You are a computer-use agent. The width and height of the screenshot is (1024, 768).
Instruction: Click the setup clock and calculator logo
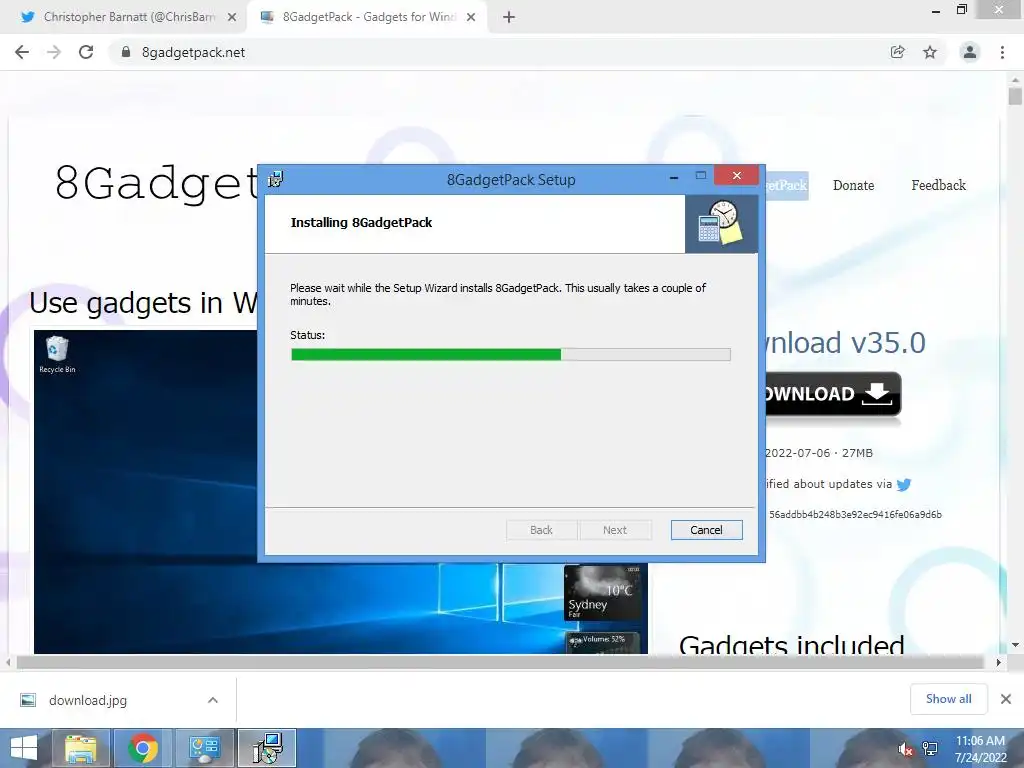pos(721,223)
